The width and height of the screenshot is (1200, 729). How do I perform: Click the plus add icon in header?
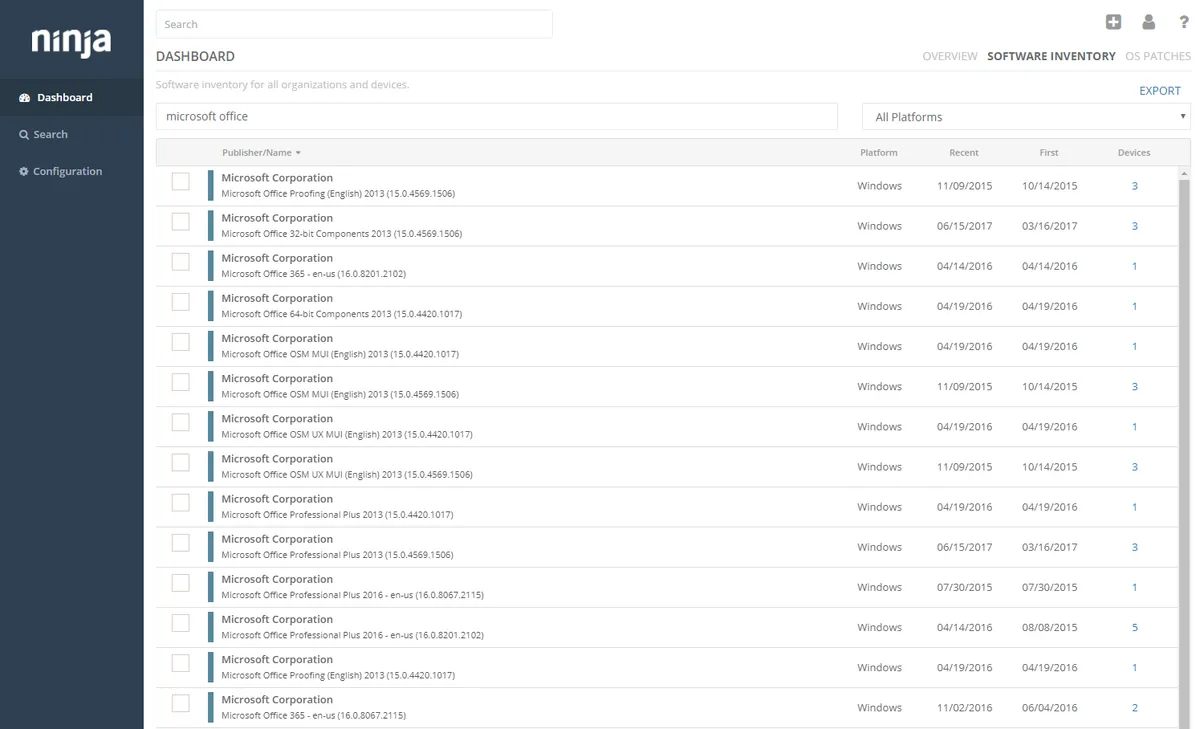(x=1113, y=22)
